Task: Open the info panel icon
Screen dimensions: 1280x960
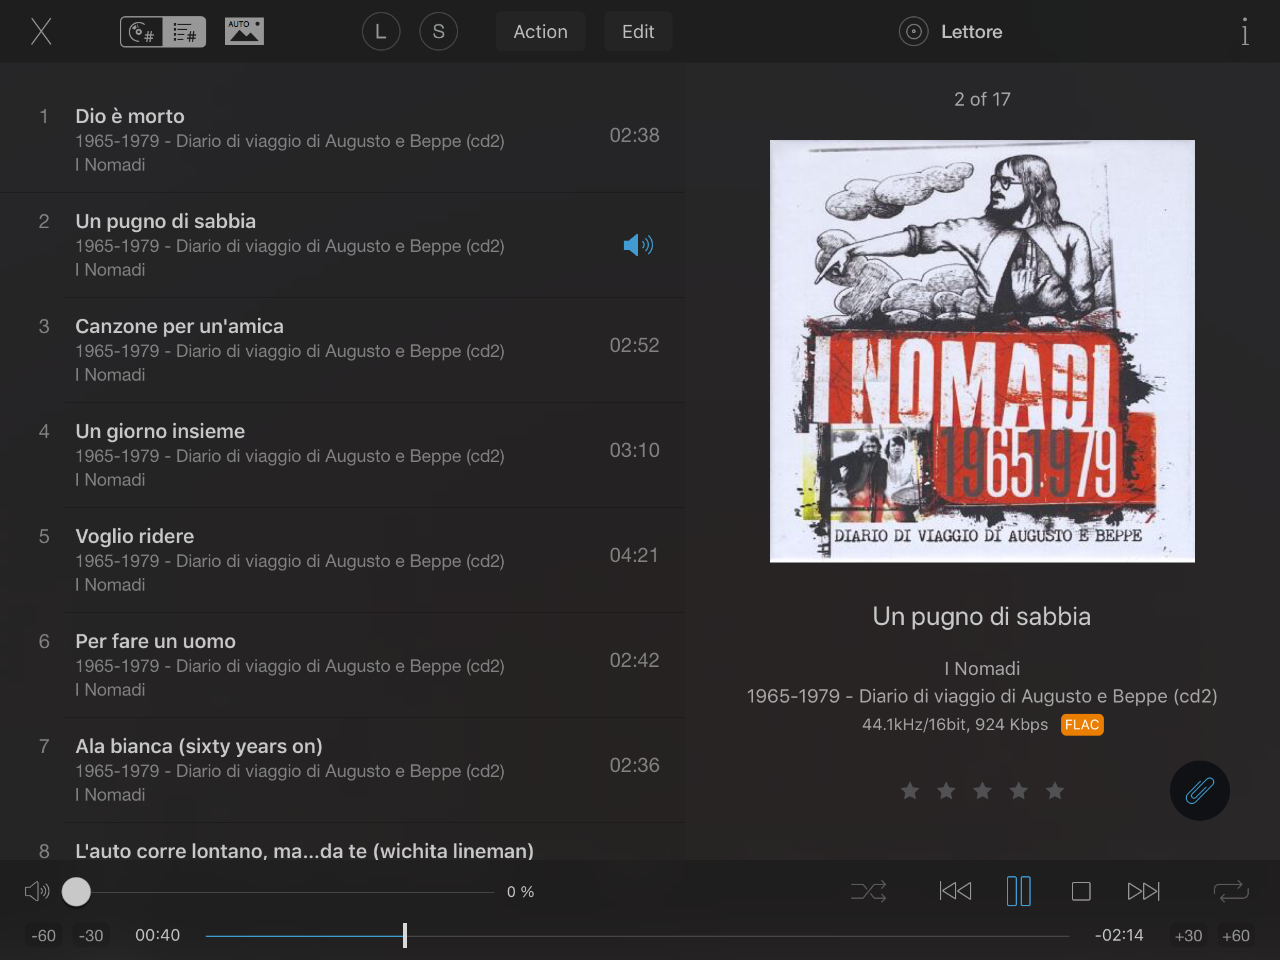Action: [1244, 32]
